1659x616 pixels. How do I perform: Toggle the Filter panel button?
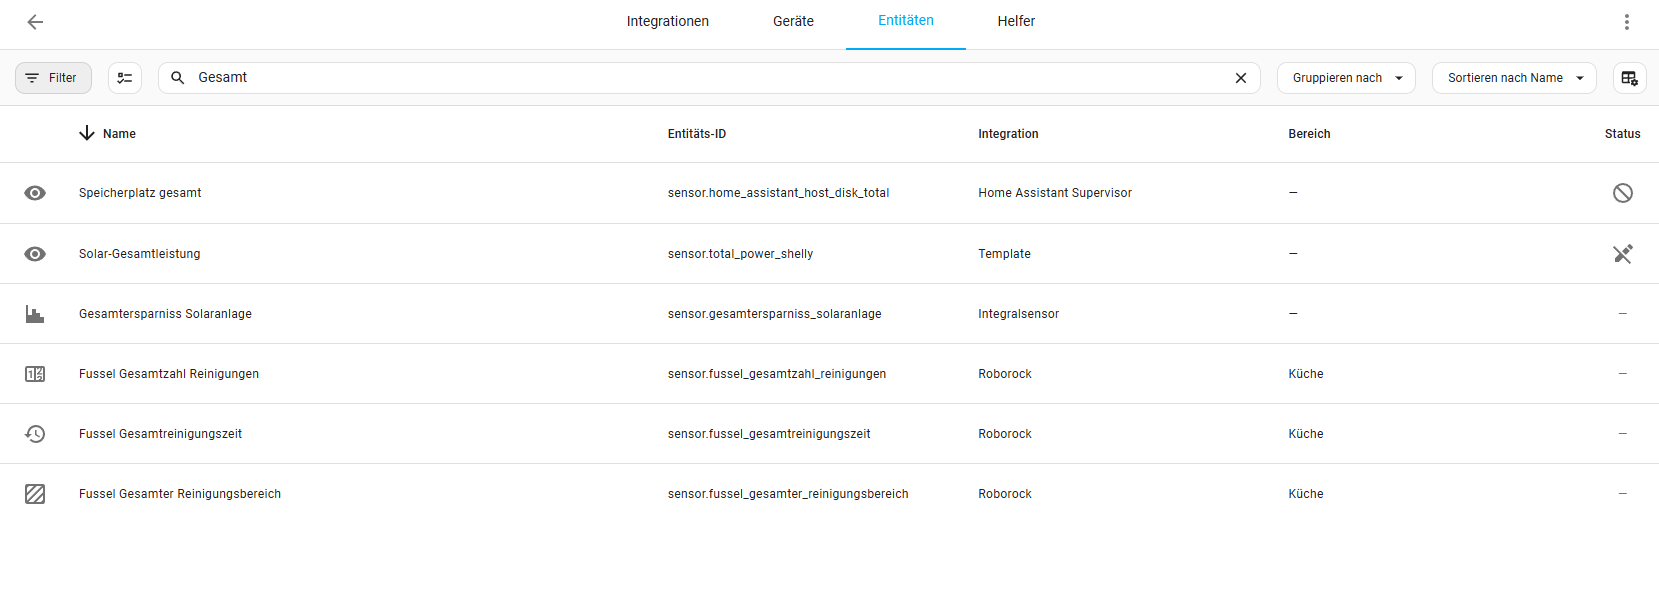[53, 78]
